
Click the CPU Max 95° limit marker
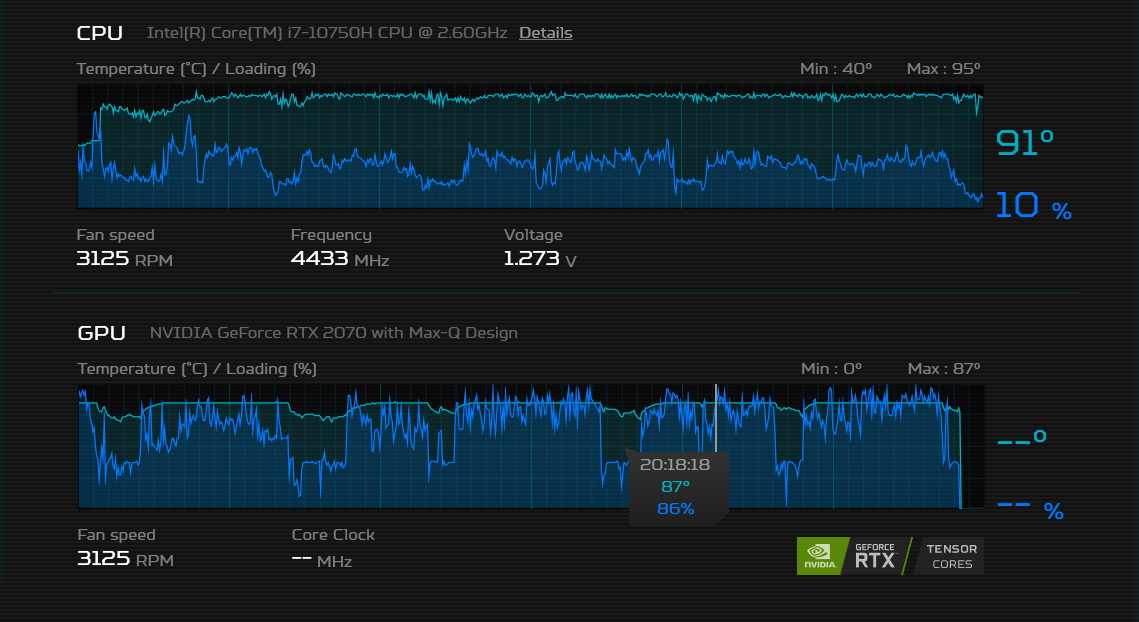(x=943, y=68)
